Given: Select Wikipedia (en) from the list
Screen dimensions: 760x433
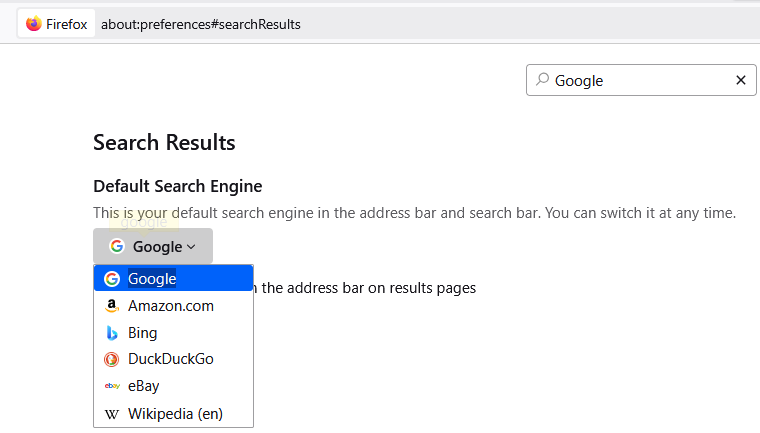Looking at the screenshot, I should [x=174, y=414].
